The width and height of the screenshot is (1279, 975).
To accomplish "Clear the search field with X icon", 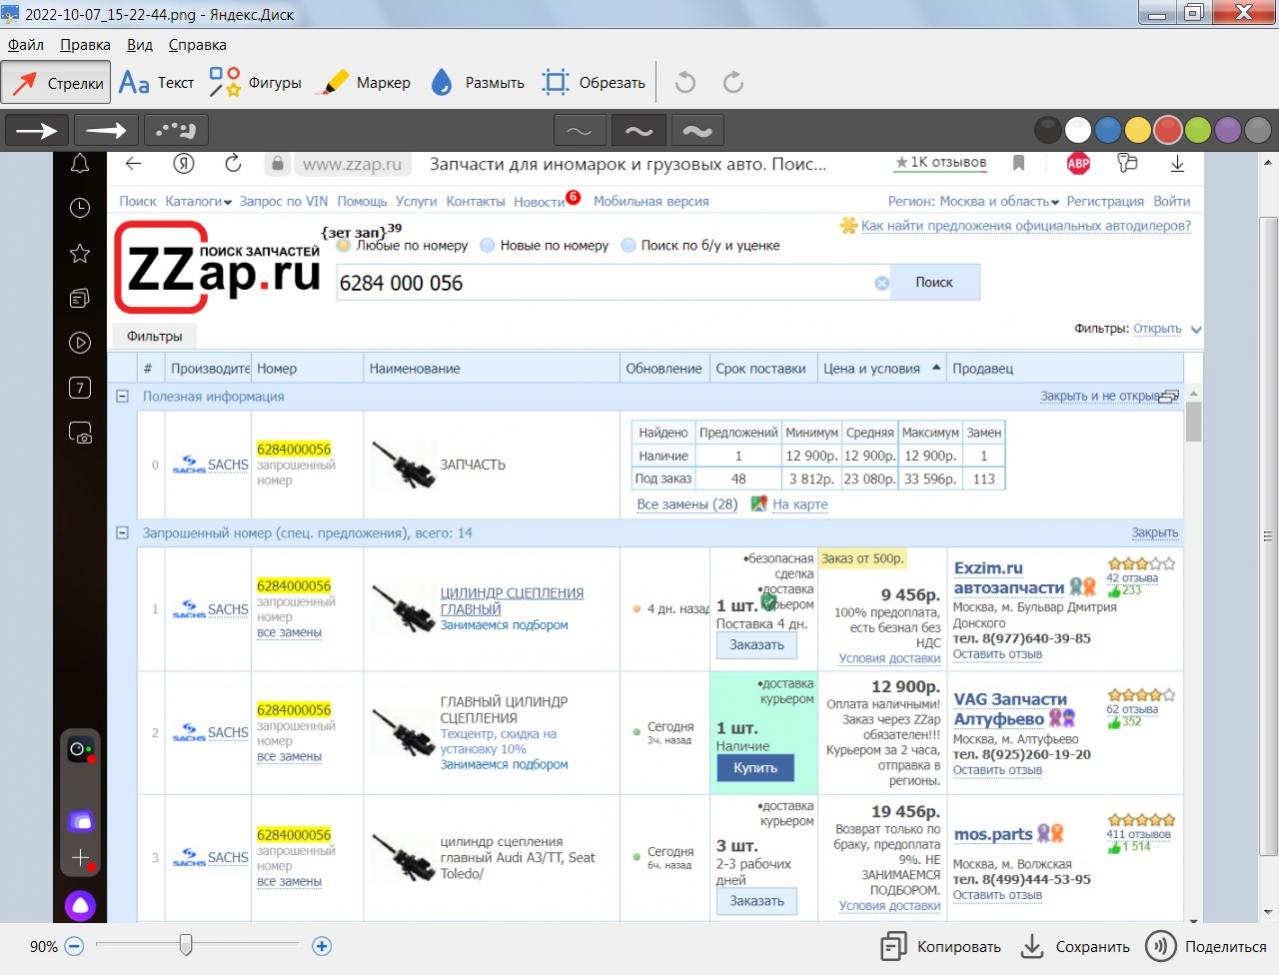I will (x=882, y=283).
